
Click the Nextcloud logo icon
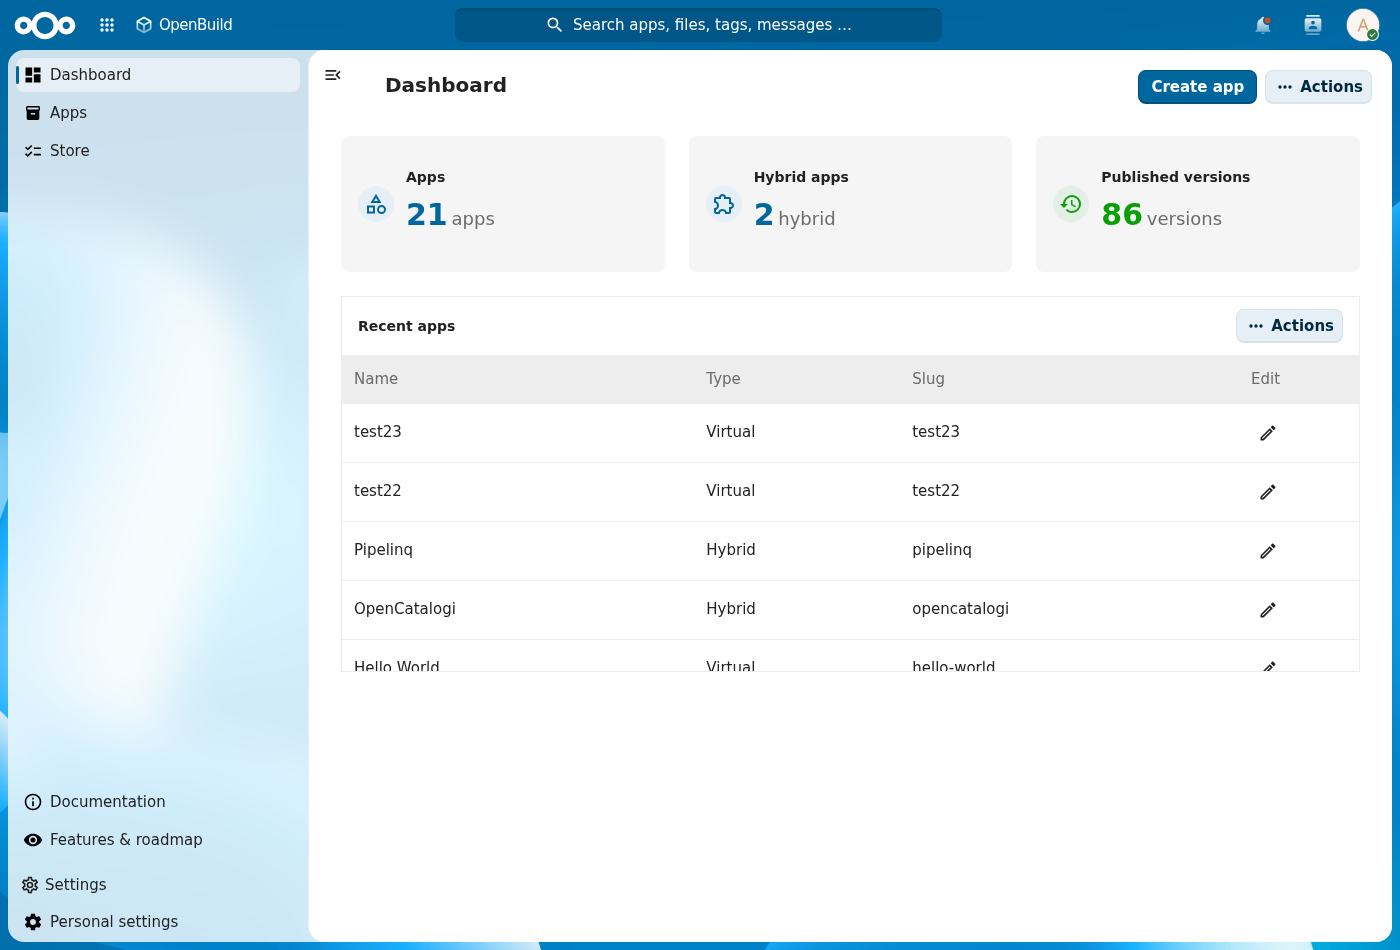click(x=45, y=25)
